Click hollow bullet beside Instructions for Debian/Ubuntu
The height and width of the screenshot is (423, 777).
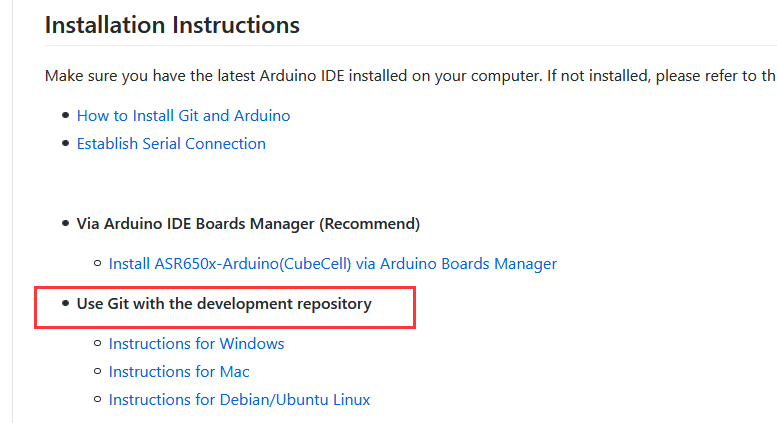point(98,399)
